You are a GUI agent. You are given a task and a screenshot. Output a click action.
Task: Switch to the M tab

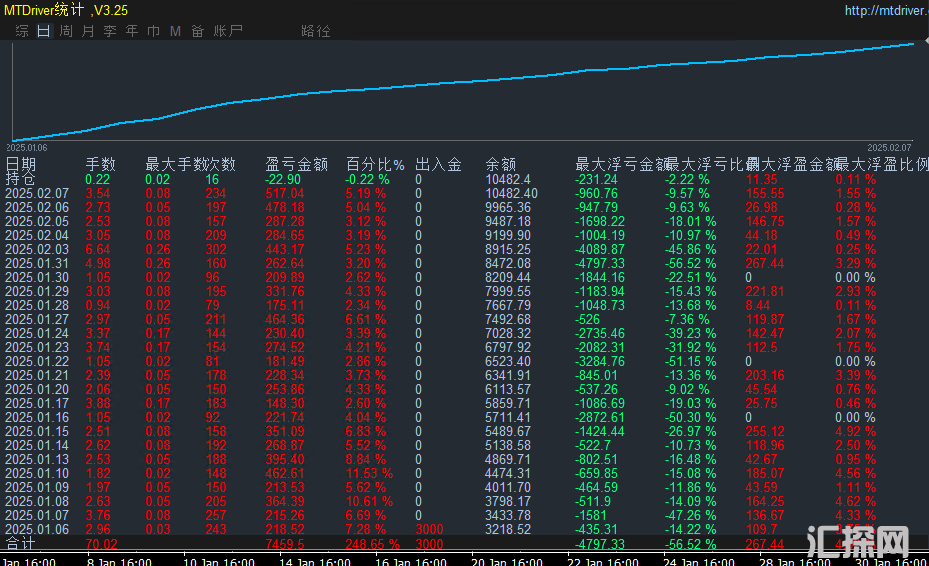click(x=175, y=31)
